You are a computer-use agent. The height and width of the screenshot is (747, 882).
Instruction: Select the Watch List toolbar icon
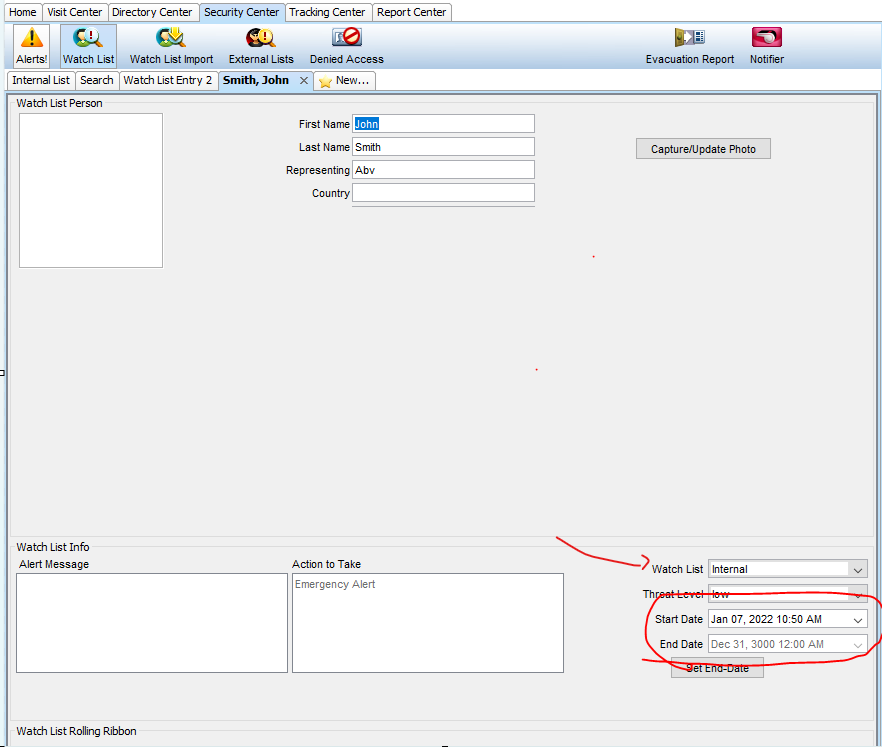pyautogui.click(x=88, y=45)
